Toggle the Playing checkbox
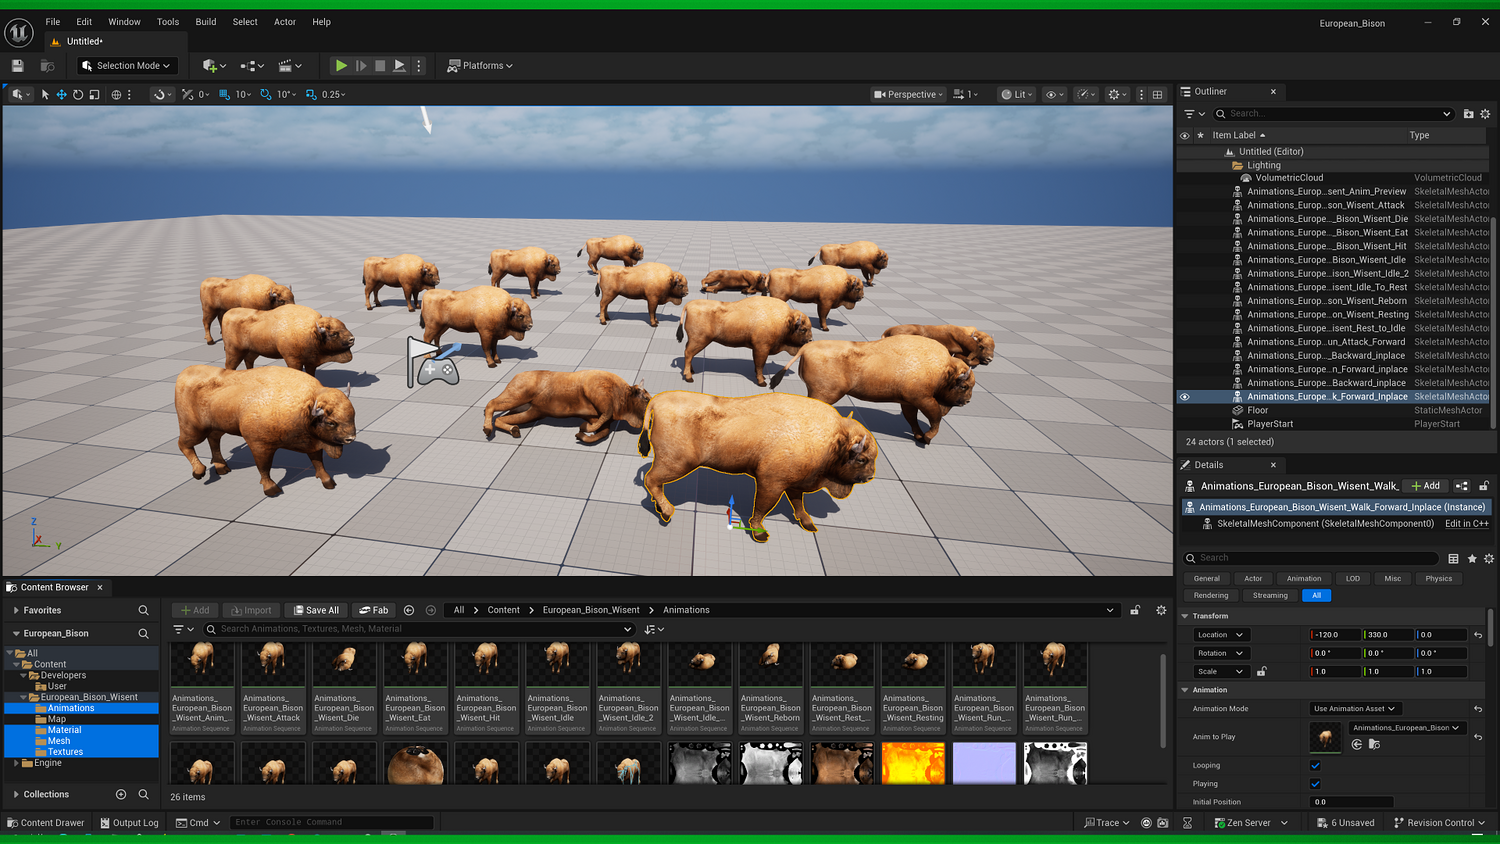 (1315, 784)
